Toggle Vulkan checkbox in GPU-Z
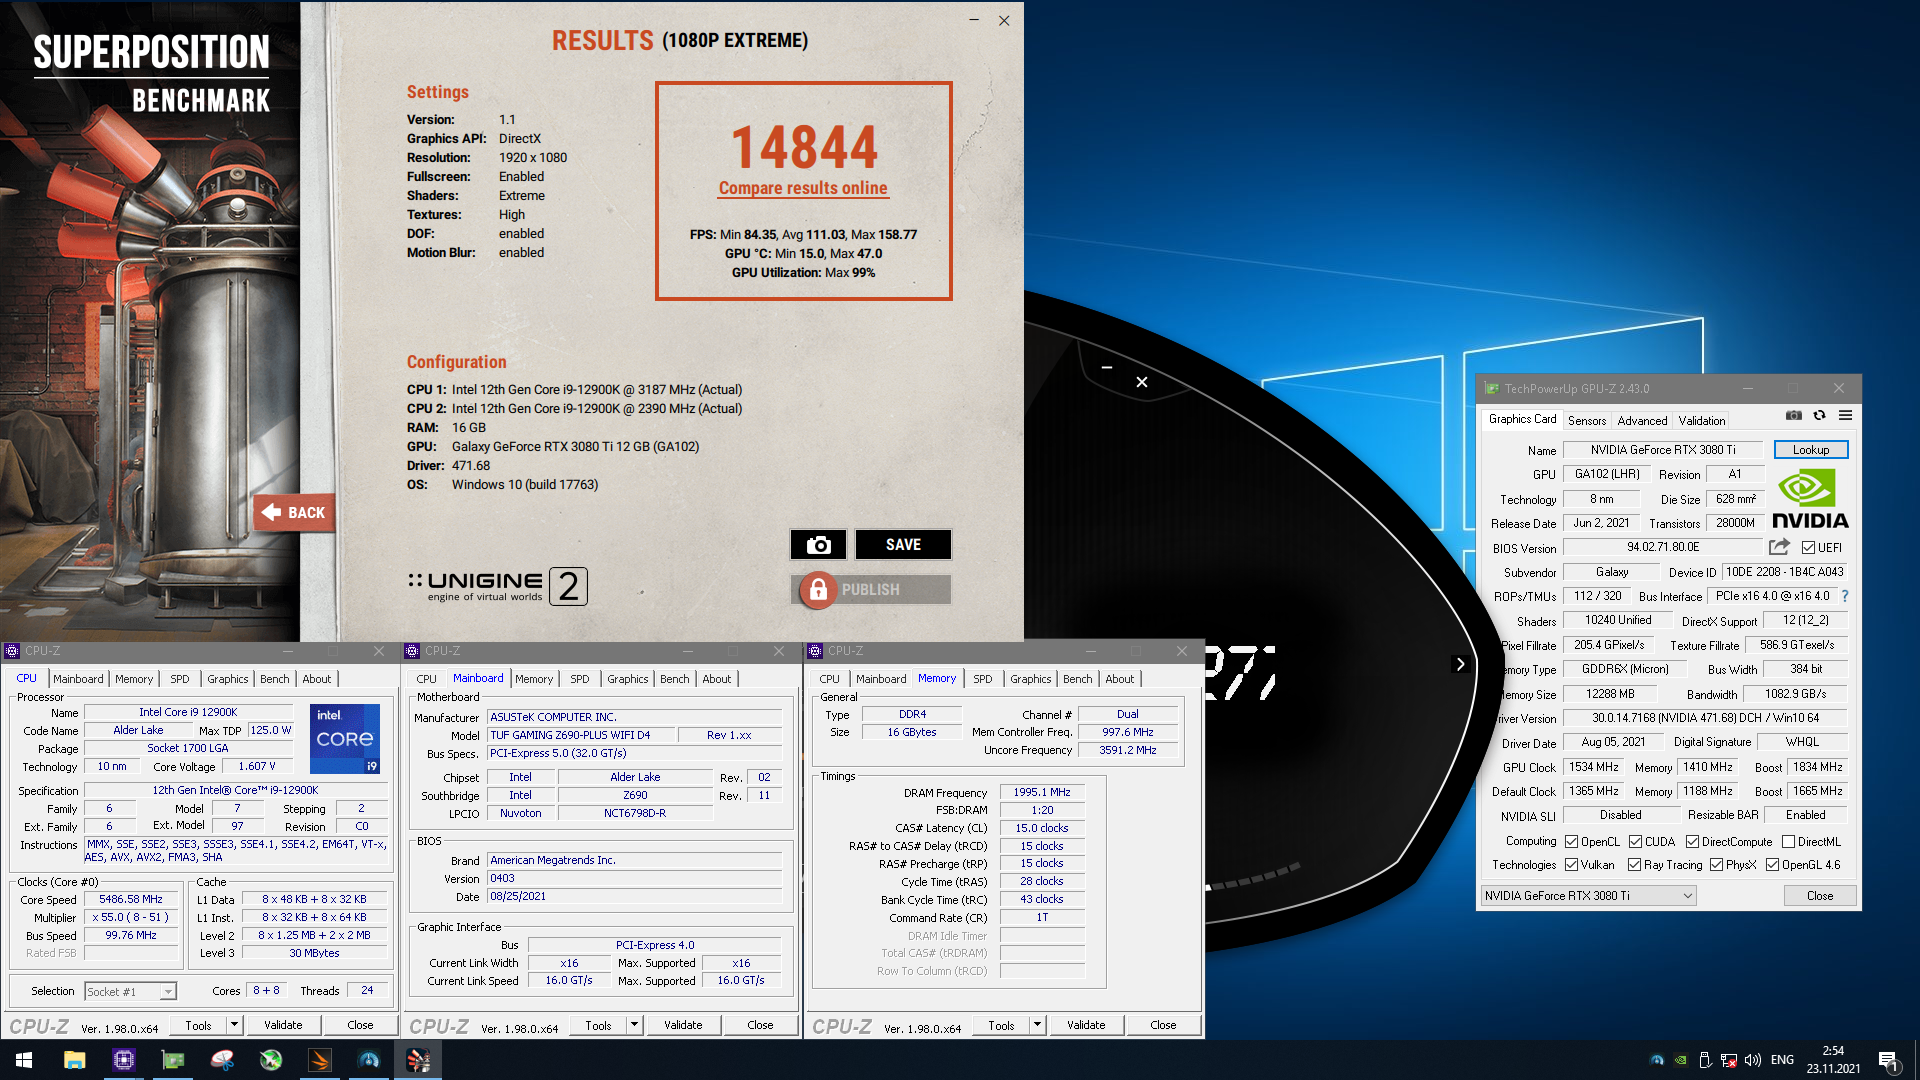The height and width of the screenshot is (1080, 1920). pos(1571,865)
